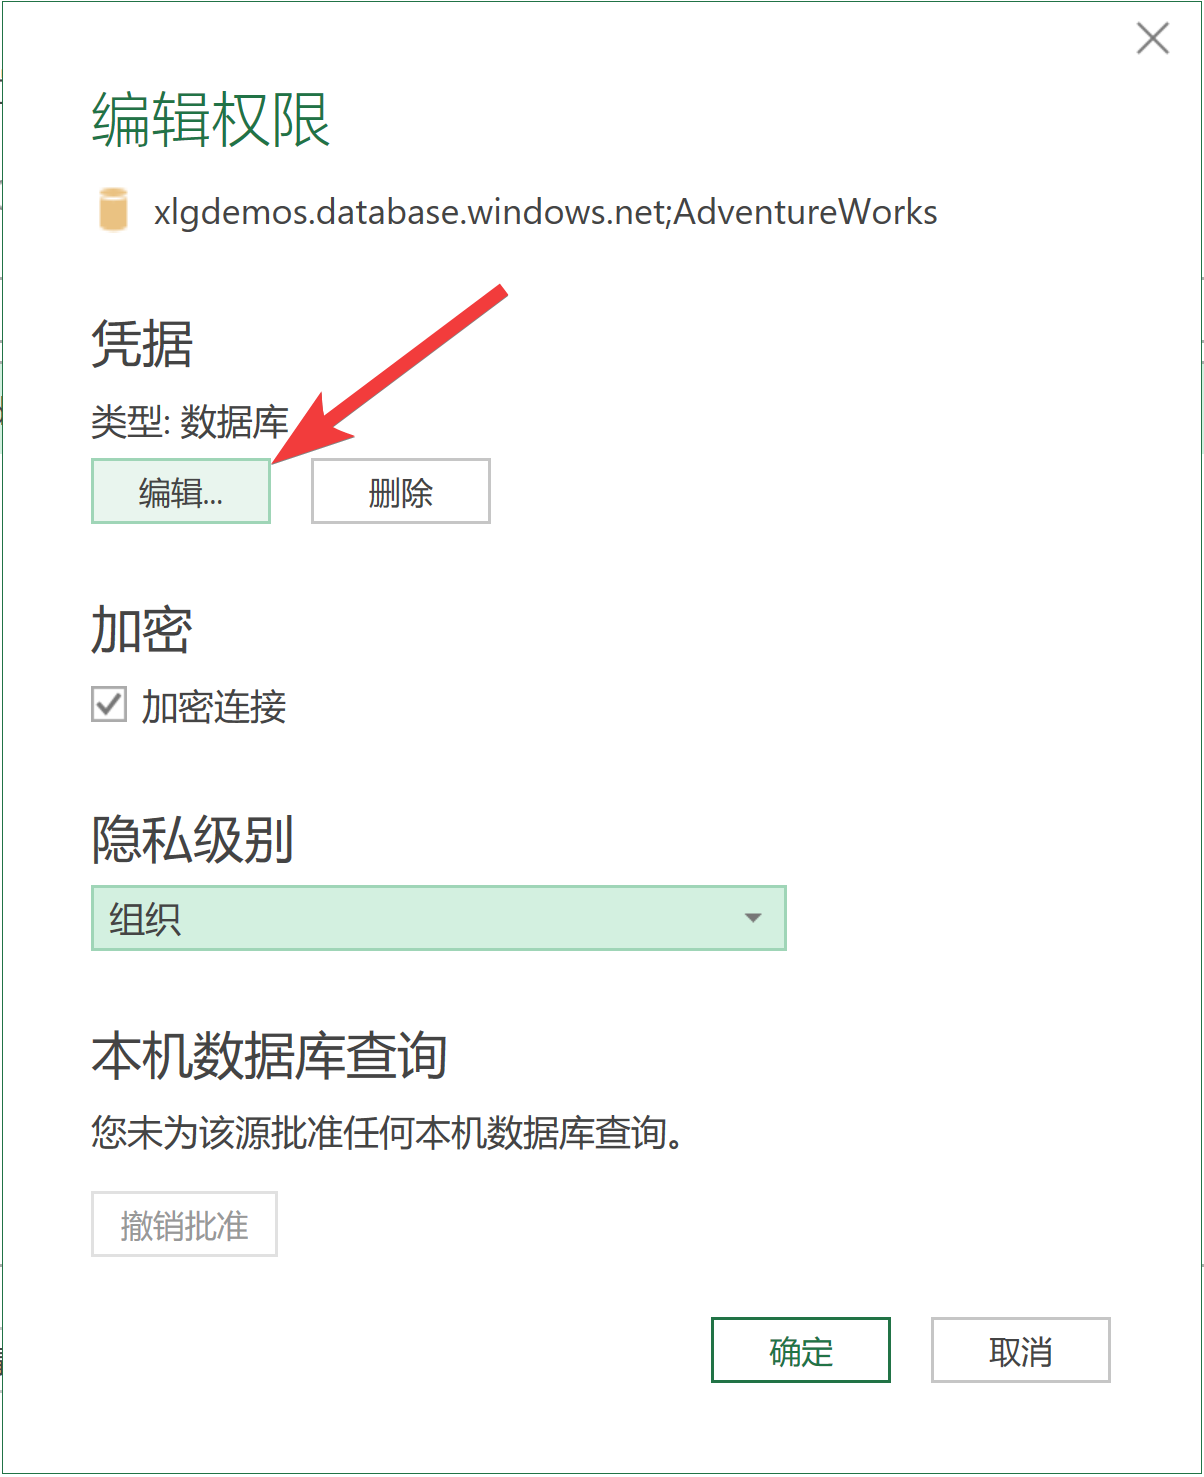
Task: Click the 撤销批准 button
Action: [x=184, y=1224]
